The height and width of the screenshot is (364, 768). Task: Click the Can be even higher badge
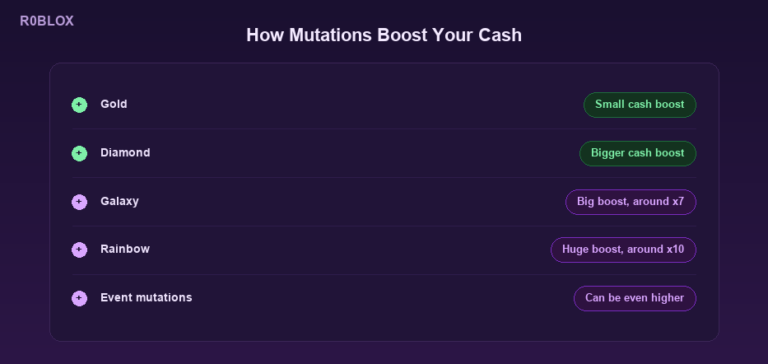[x=635, y=298]
